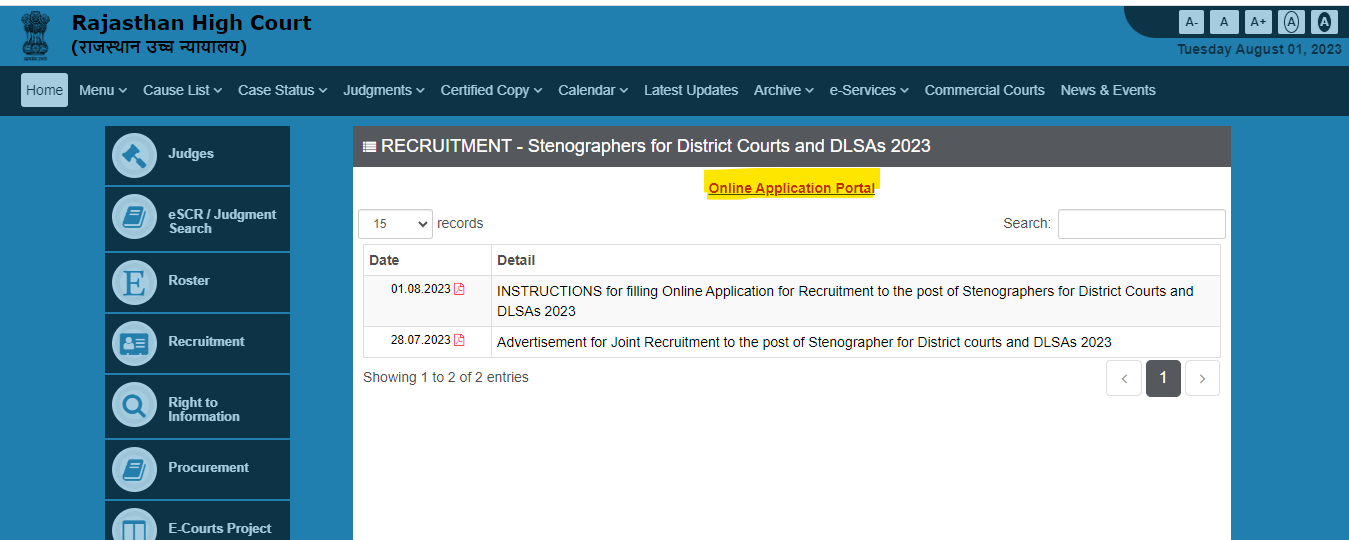1349x540 pixels.
Task: Open News & Events page
Action: [x=1108, y=90]
